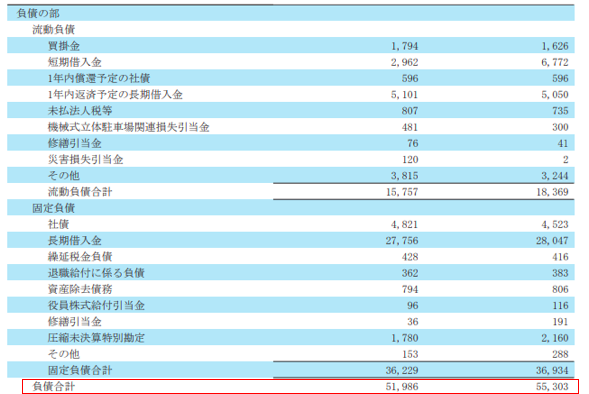Select 1年内返済予定の長期借入金 value 5,050
The height and width of the screenshot is (394, 589).
pos(554,95)
